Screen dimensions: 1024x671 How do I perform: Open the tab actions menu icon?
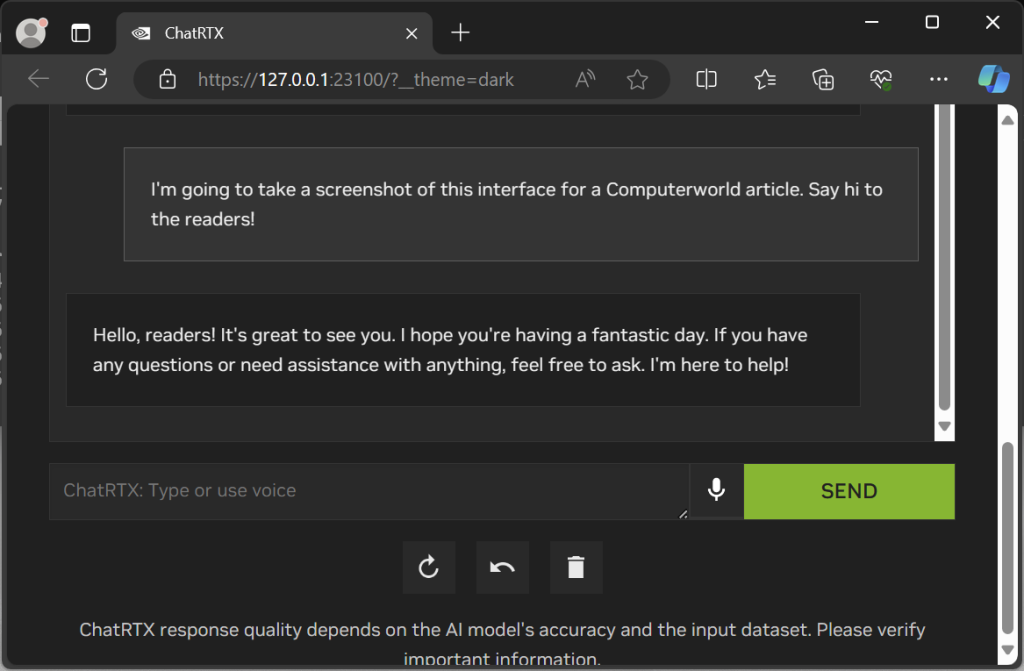(x=80, y=33)
